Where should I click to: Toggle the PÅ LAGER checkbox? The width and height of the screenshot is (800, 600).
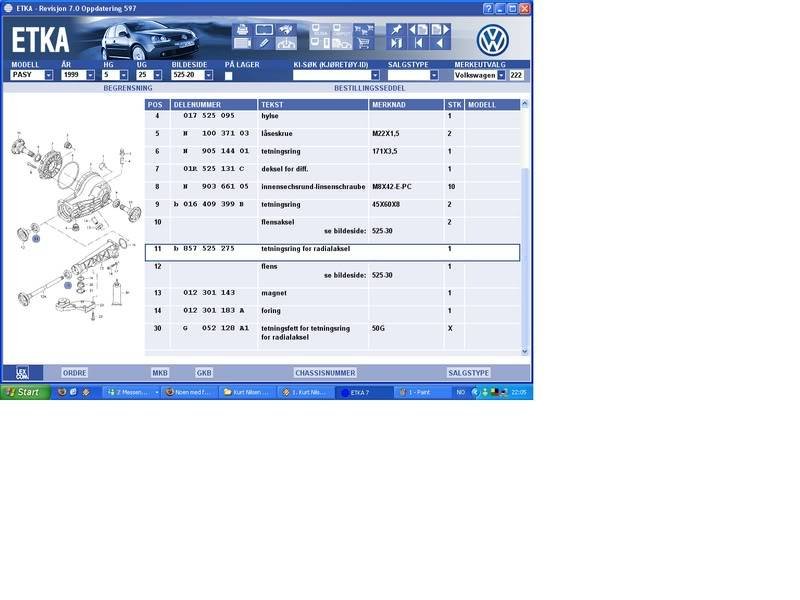click(x=229, y=75)
